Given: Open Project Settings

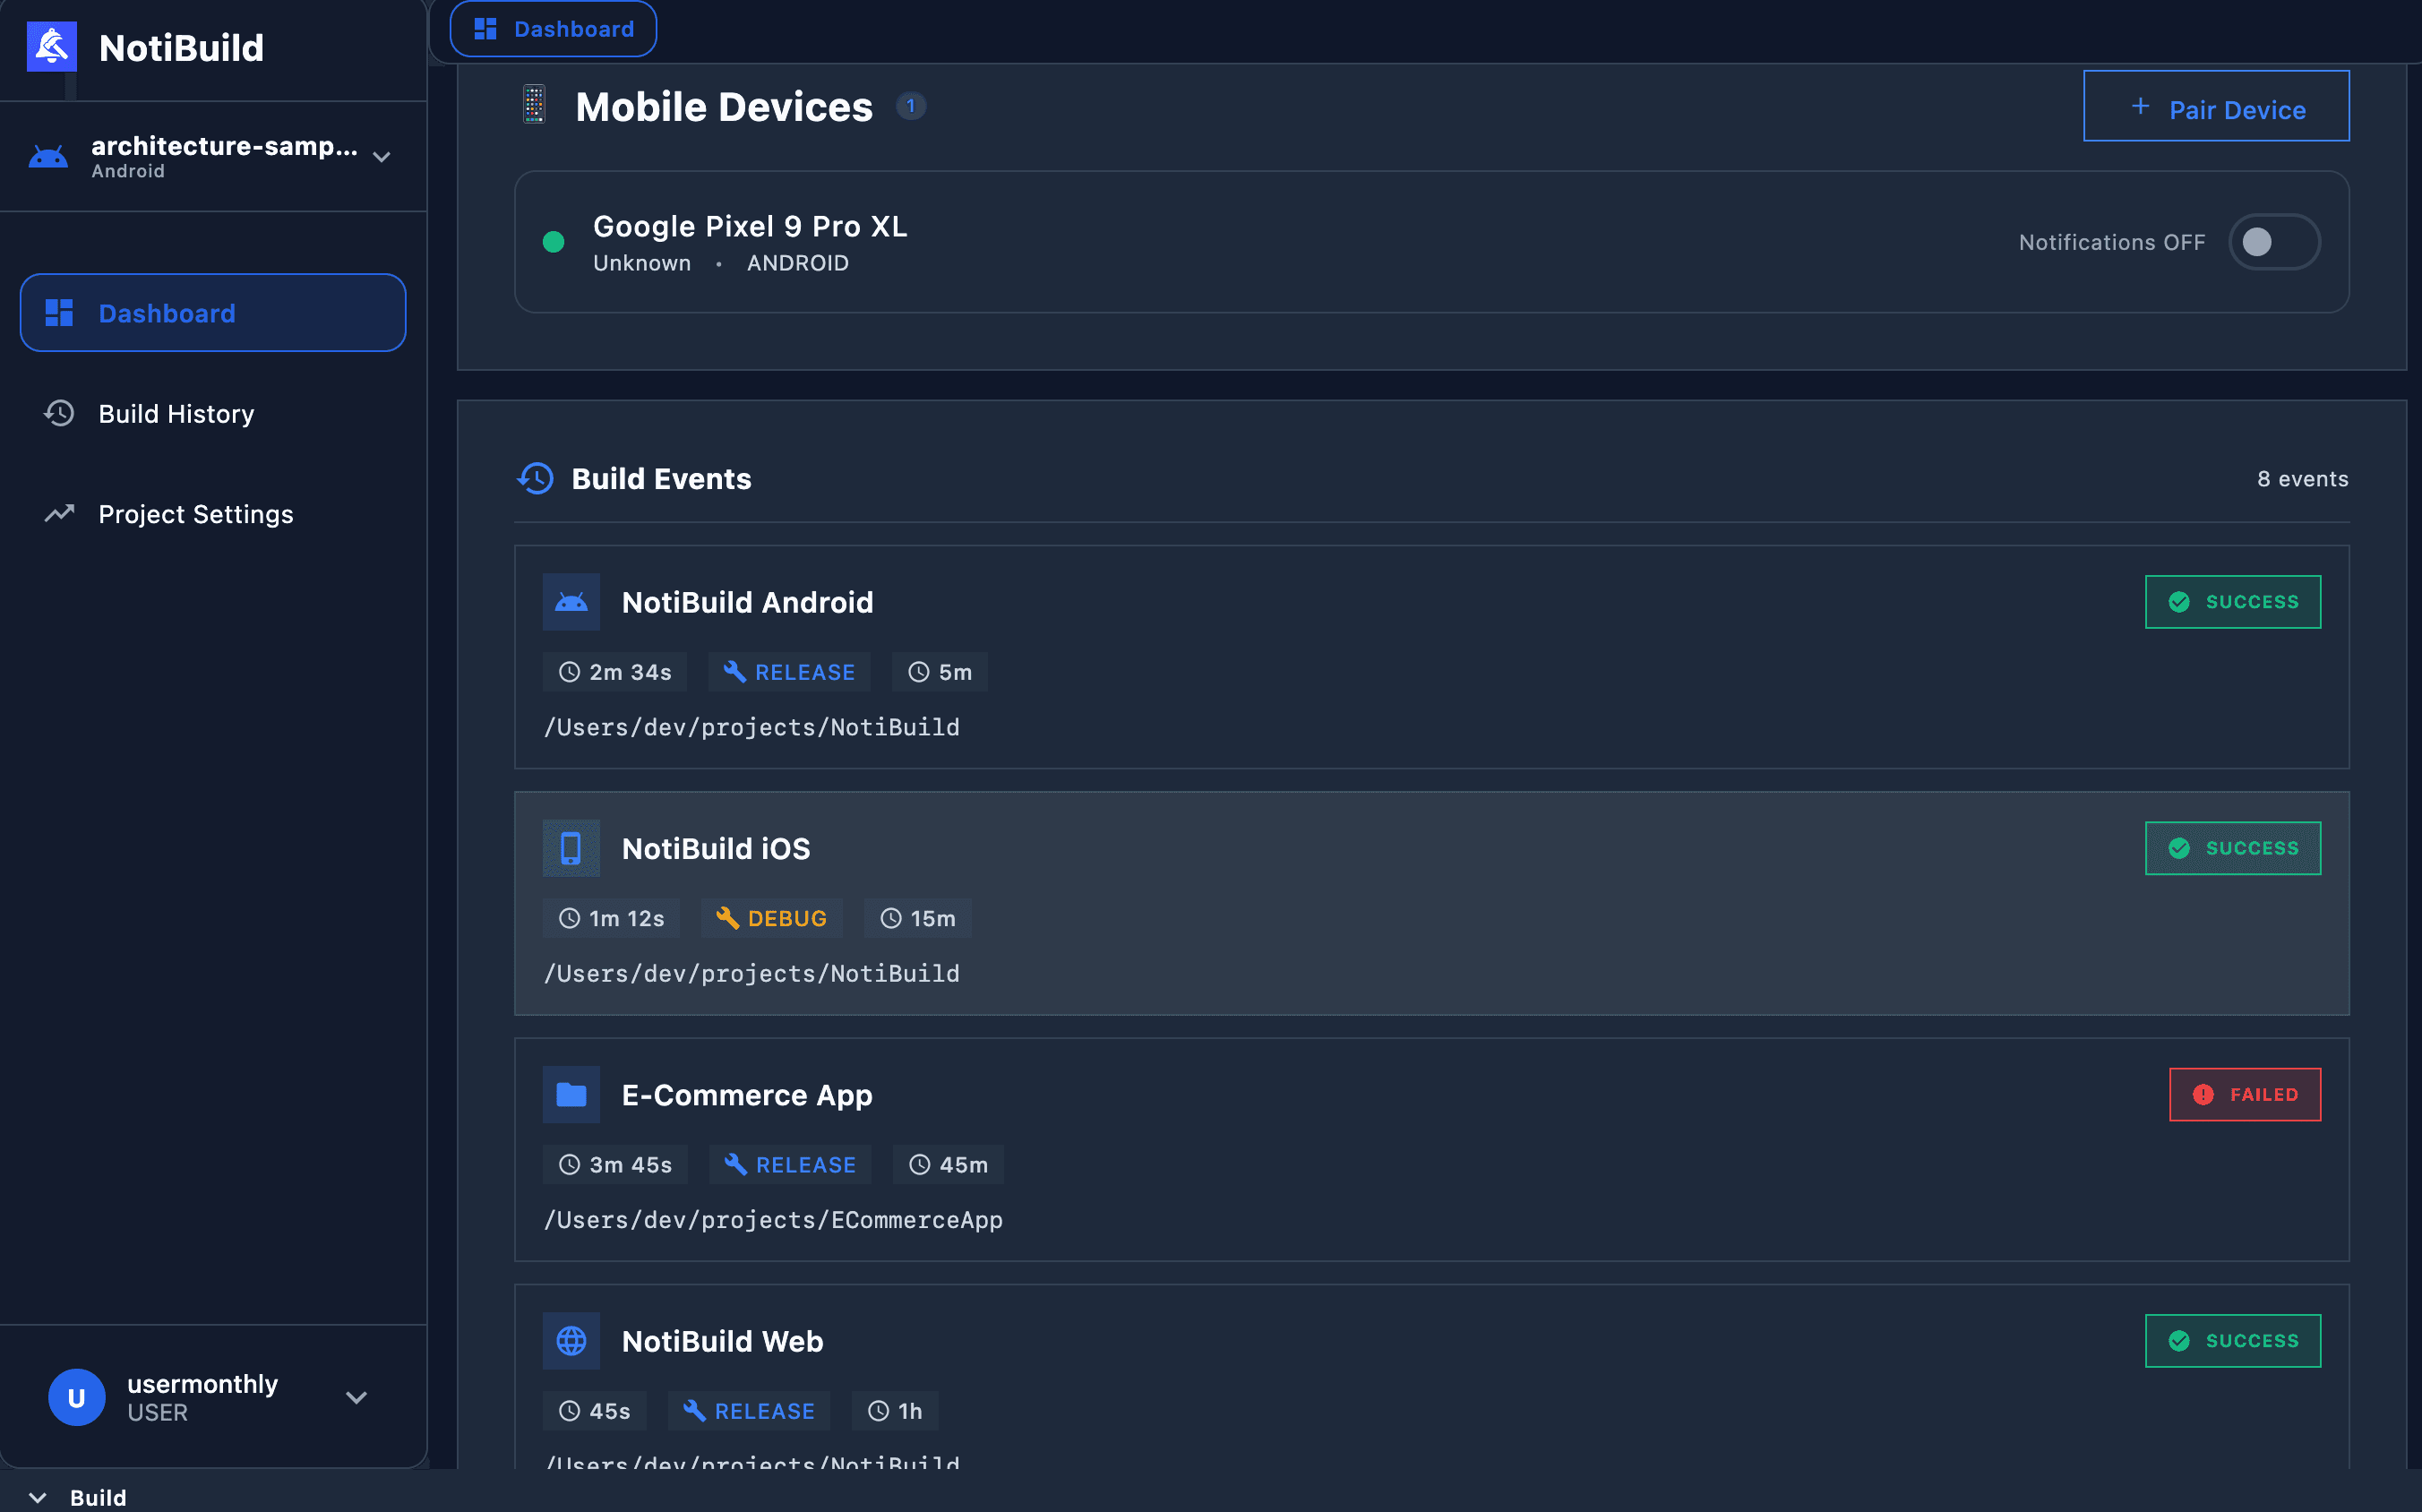Looking at the screenshot, I should (196, 513).
